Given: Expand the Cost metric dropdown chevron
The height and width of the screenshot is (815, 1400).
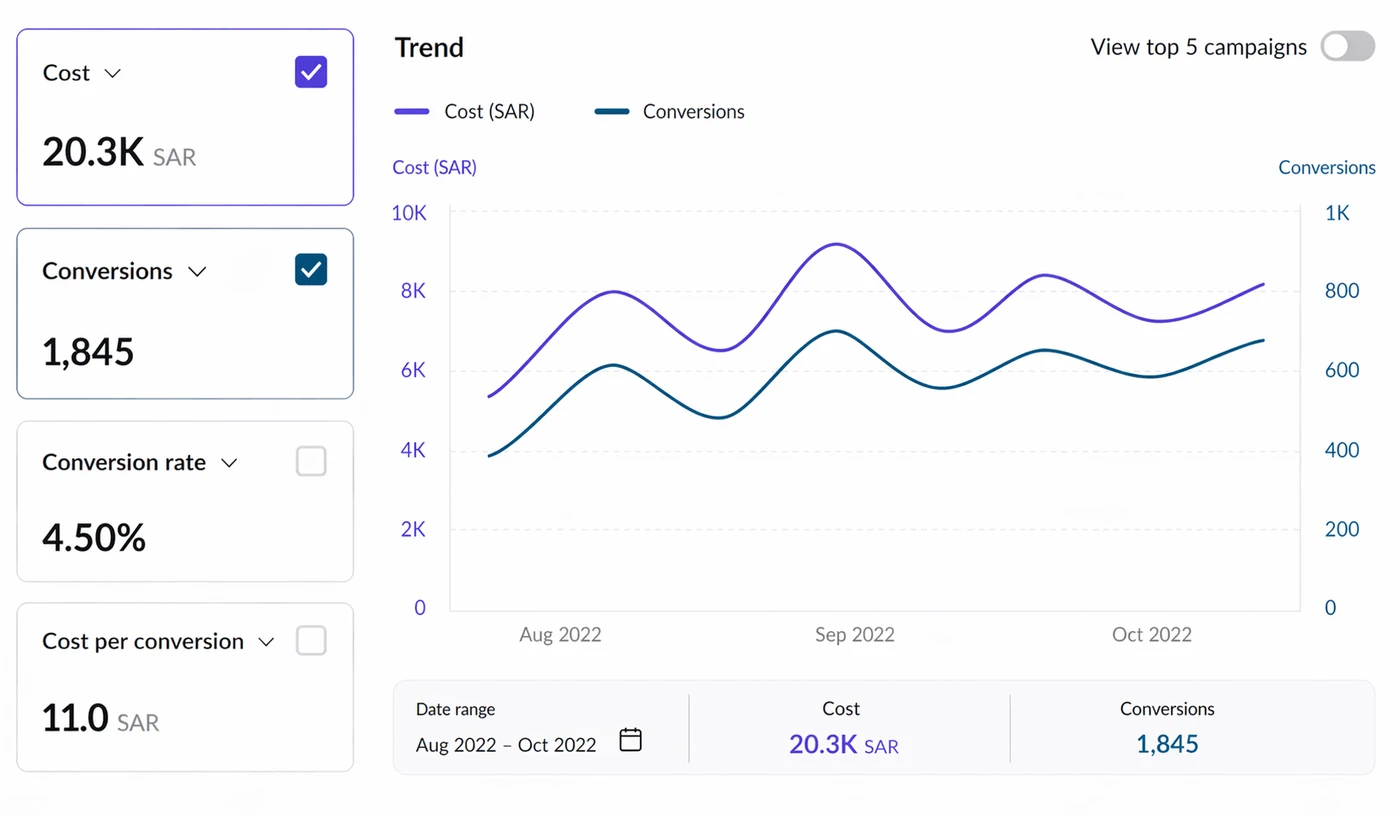Looking at the screenshot, I should point(113,73).
